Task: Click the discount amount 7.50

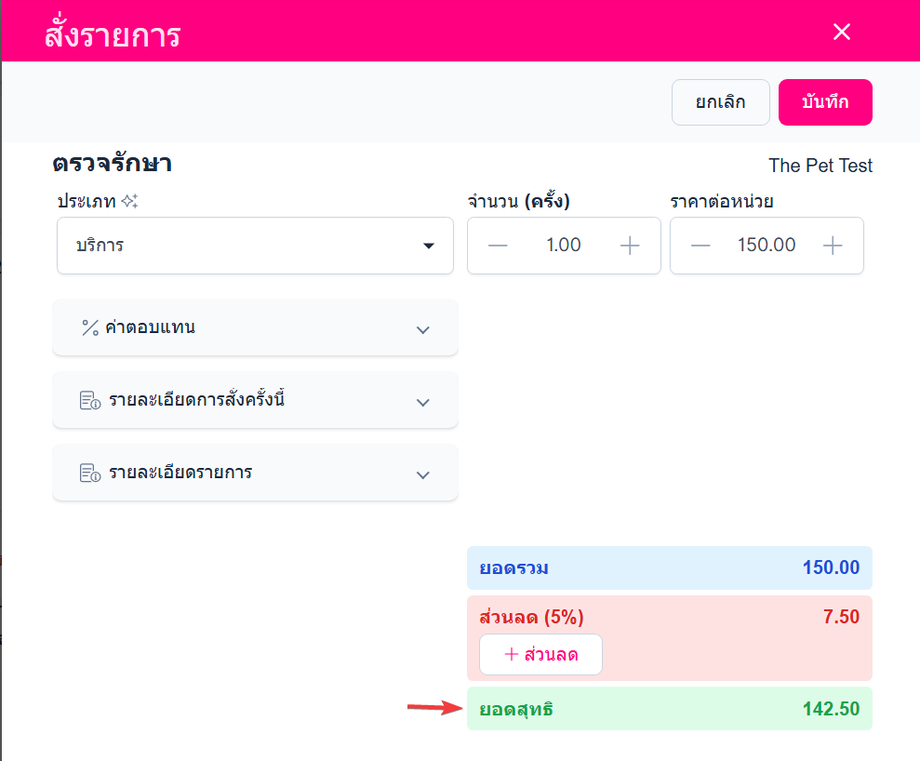Action: coord(841,617)
